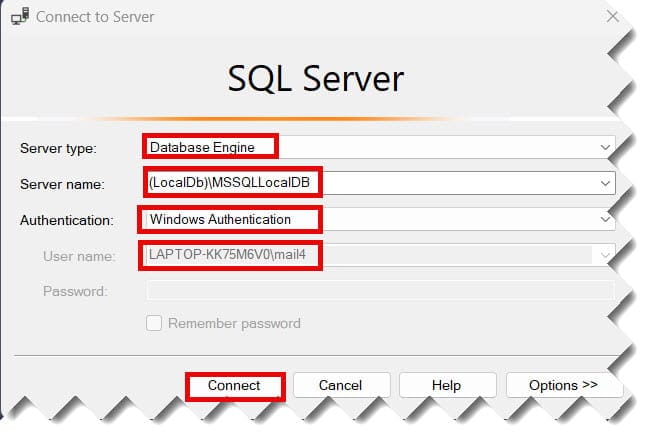
Task: Click the Connect to Server title icon
Action: coord(20,16)
